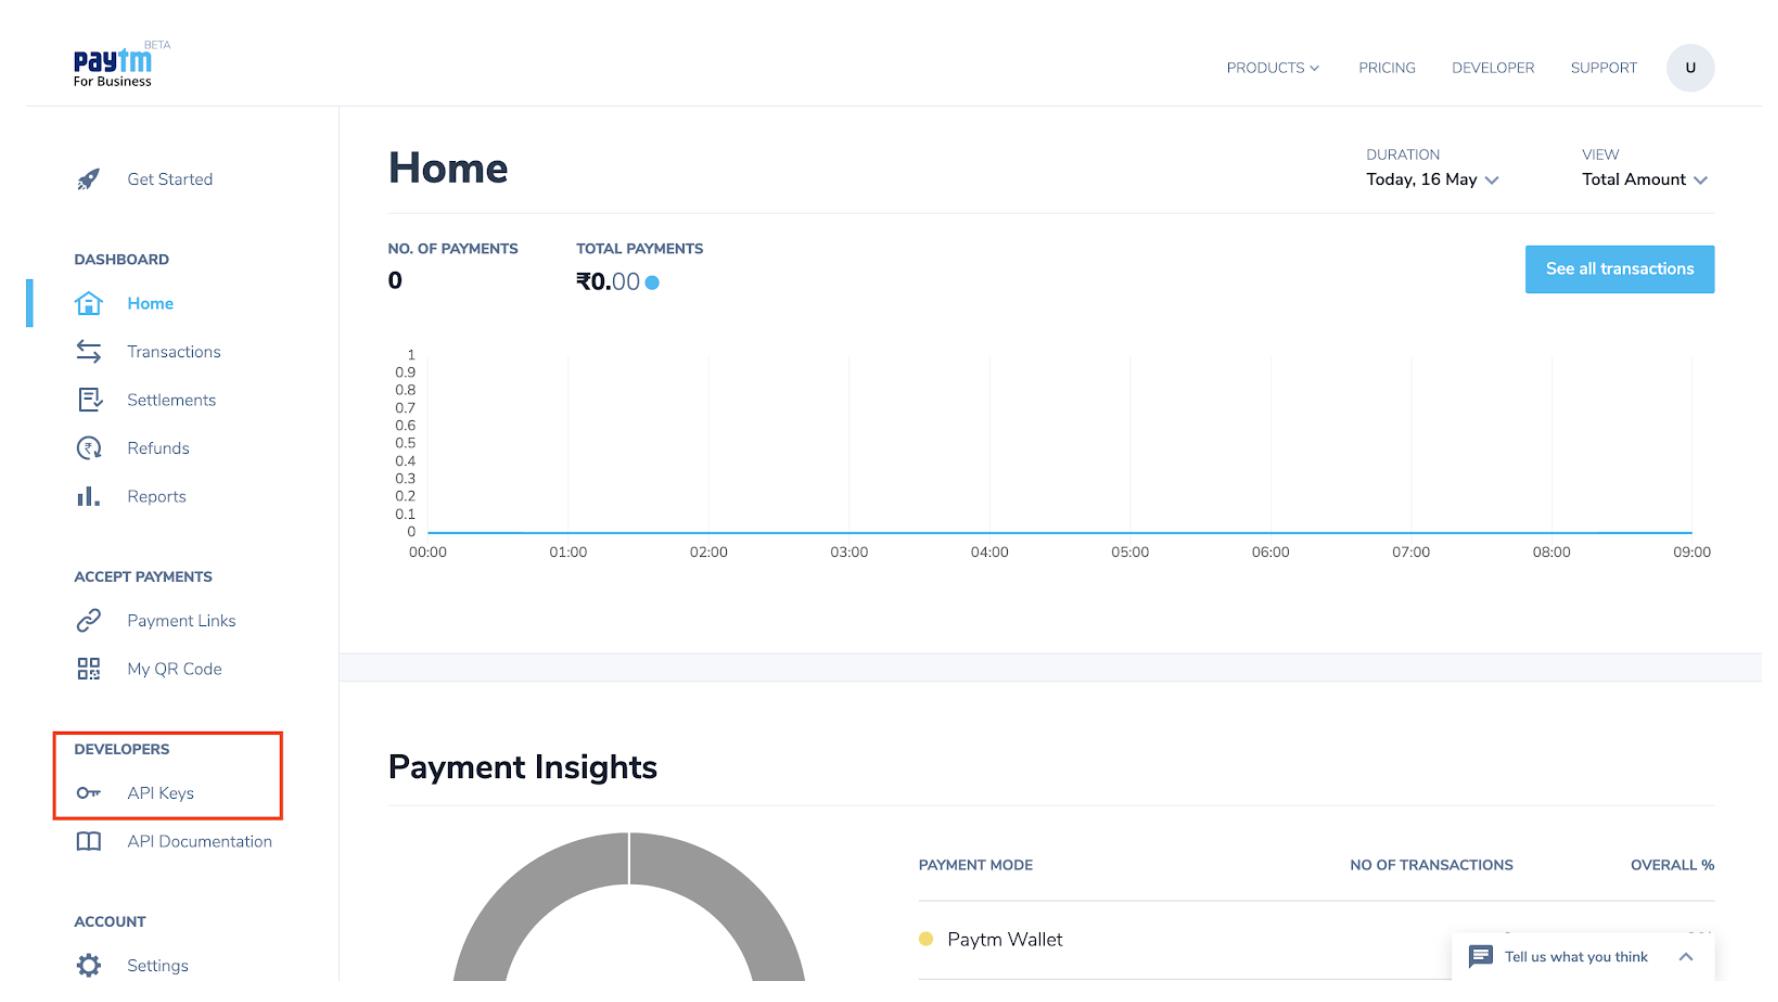Screen dimensions: 1778x1002
Task: Open Refunds from the sidebar
Action: [x=158, y=448]
